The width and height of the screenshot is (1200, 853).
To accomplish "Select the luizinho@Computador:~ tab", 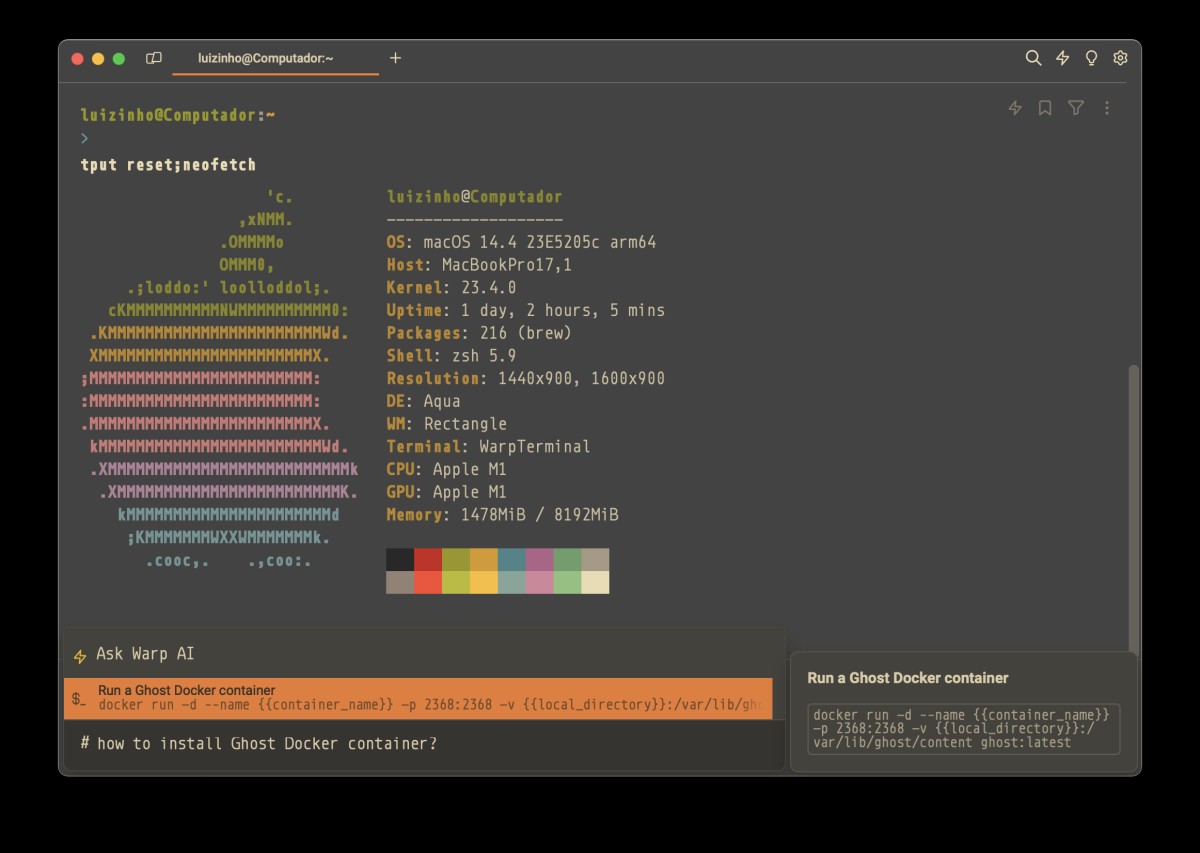I will coord(266,58).
